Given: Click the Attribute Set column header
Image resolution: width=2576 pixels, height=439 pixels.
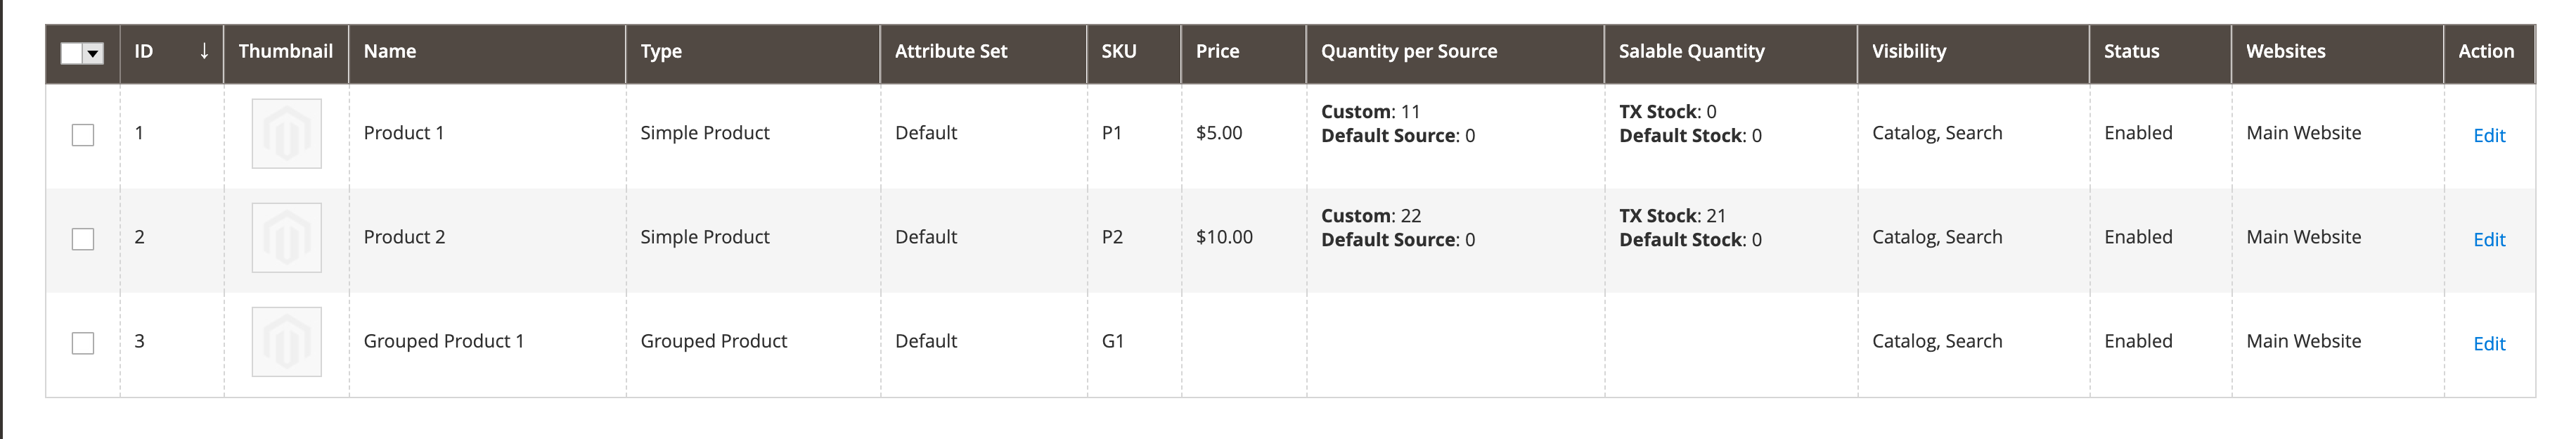Looking at the screenshot, I should click(x=950, y=51).
